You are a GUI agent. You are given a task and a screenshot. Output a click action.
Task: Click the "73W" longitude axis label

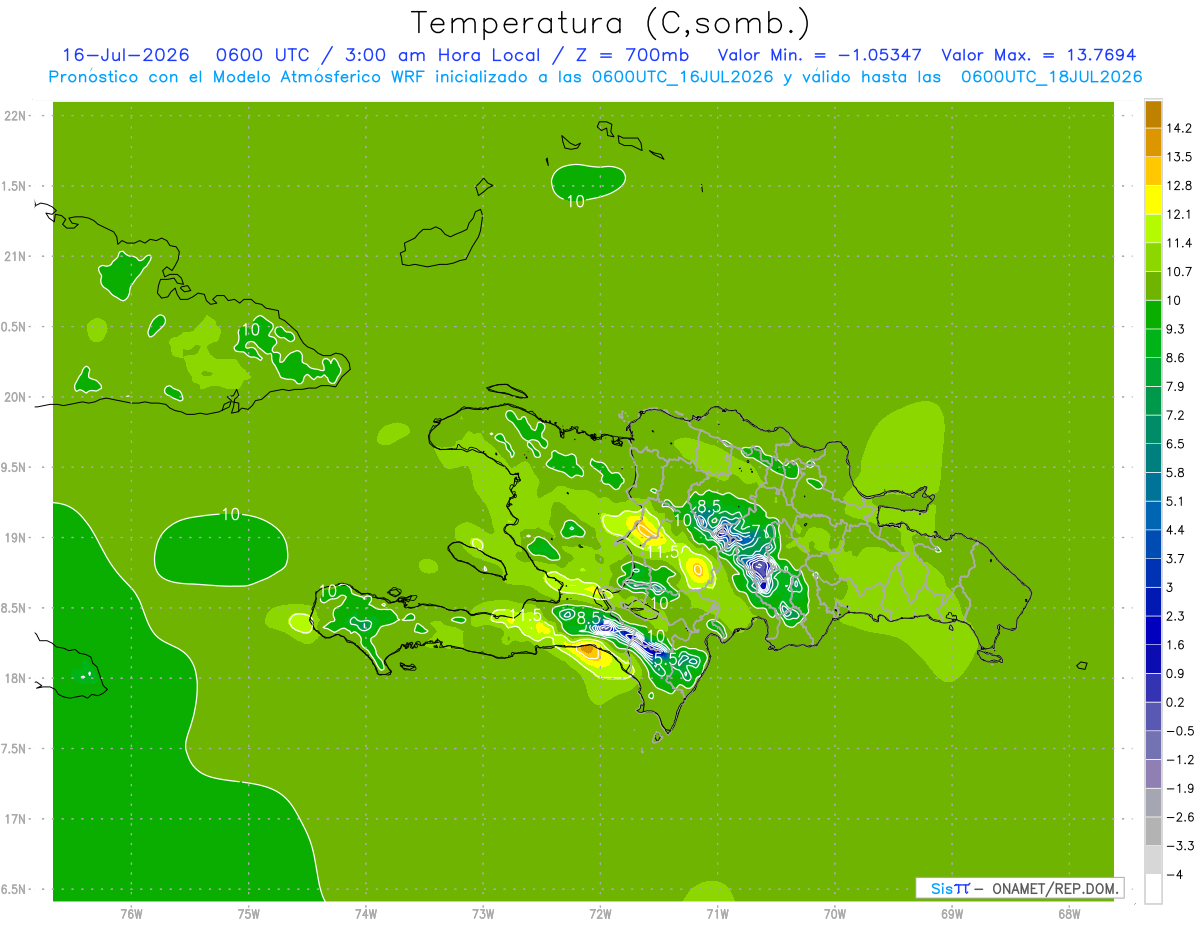[483, 913]
